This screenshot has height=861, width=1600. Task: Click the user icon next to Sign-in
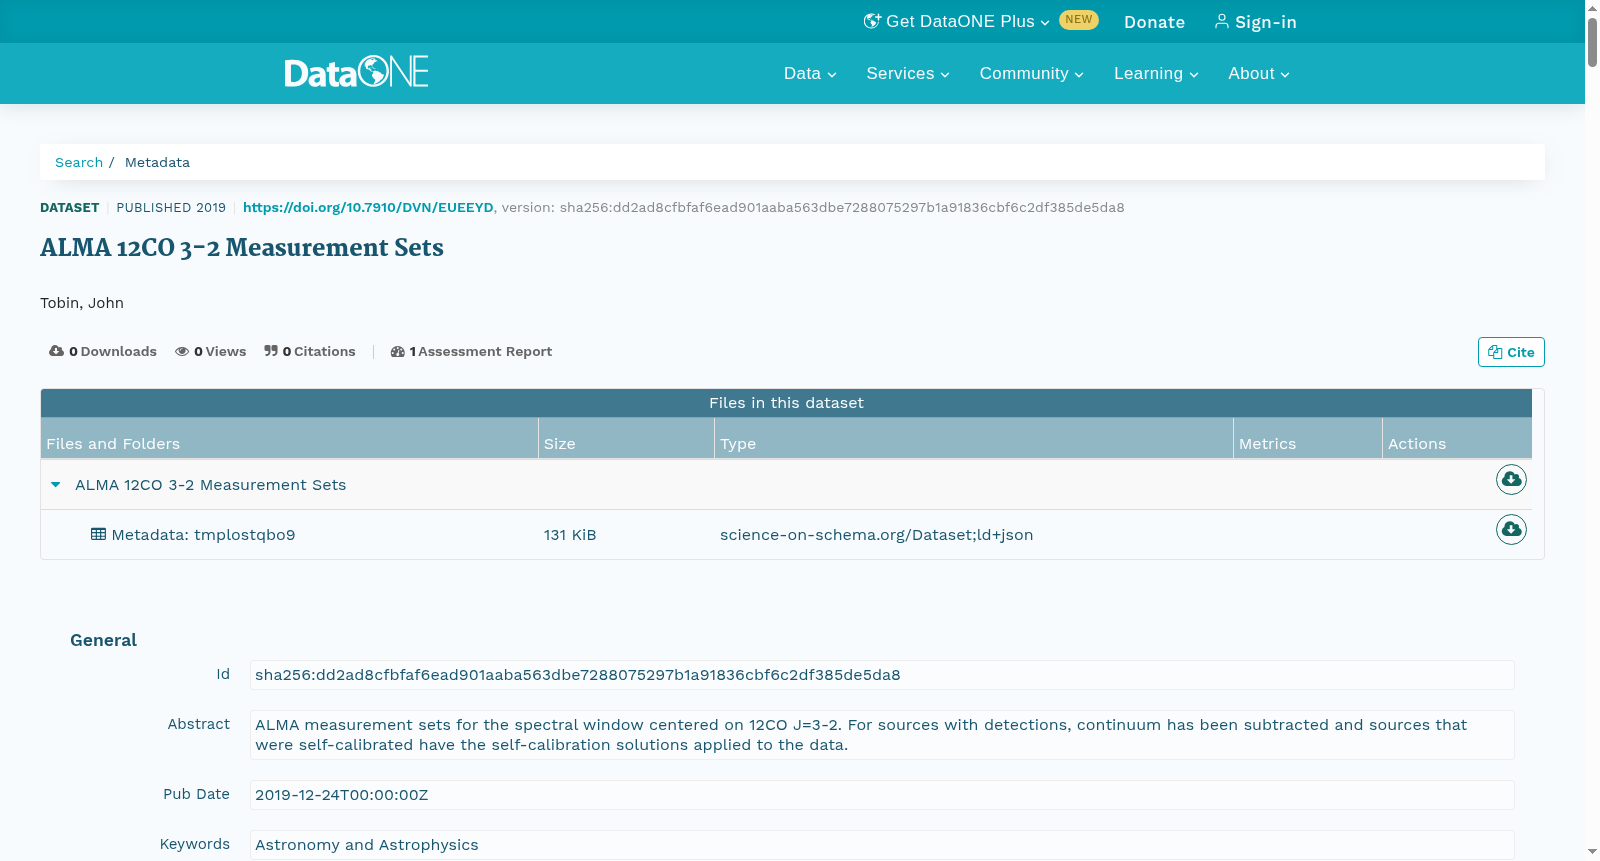tap(1222, 21)
